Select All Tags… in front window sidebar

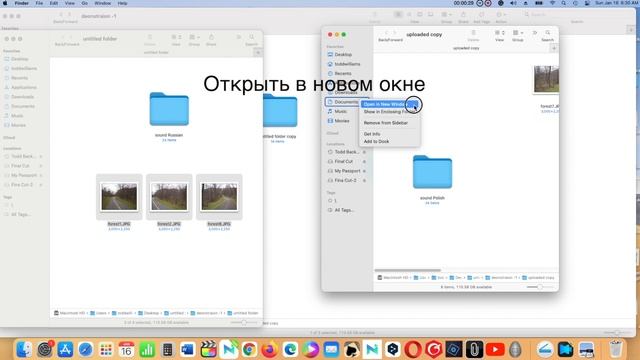(344, 210)
